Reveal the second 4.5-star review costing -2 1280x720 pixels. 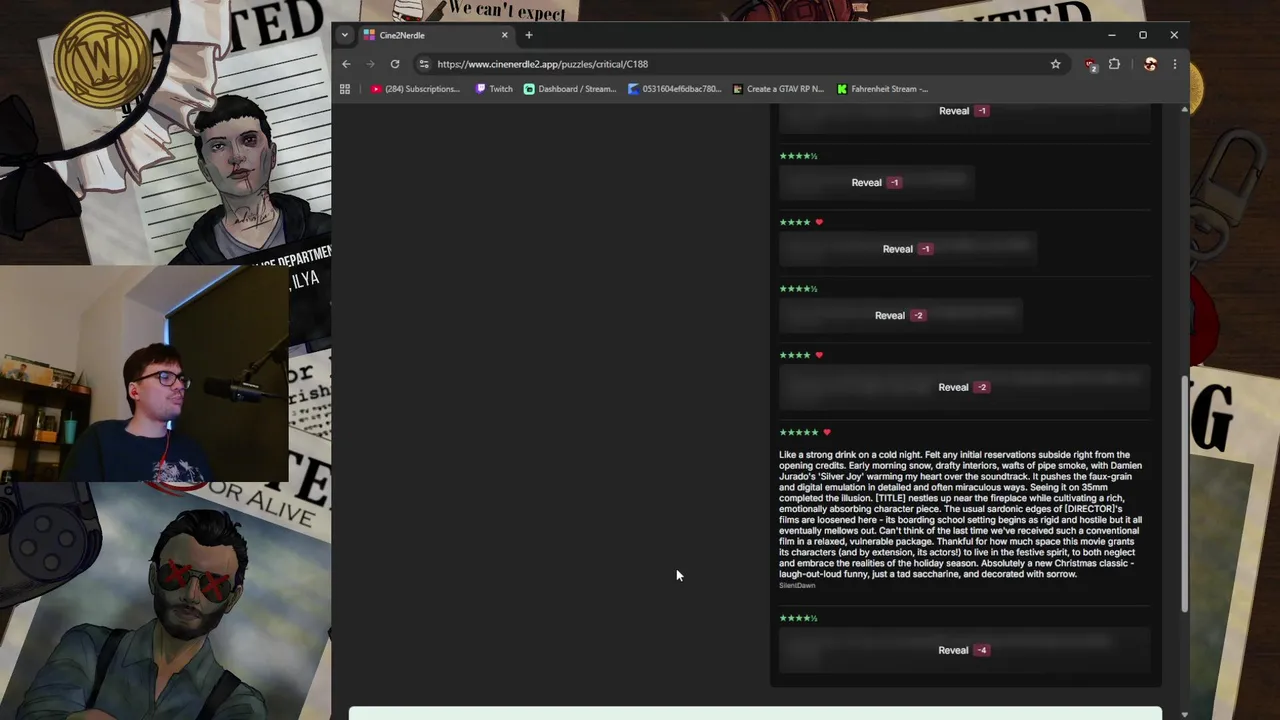point(900,315)
